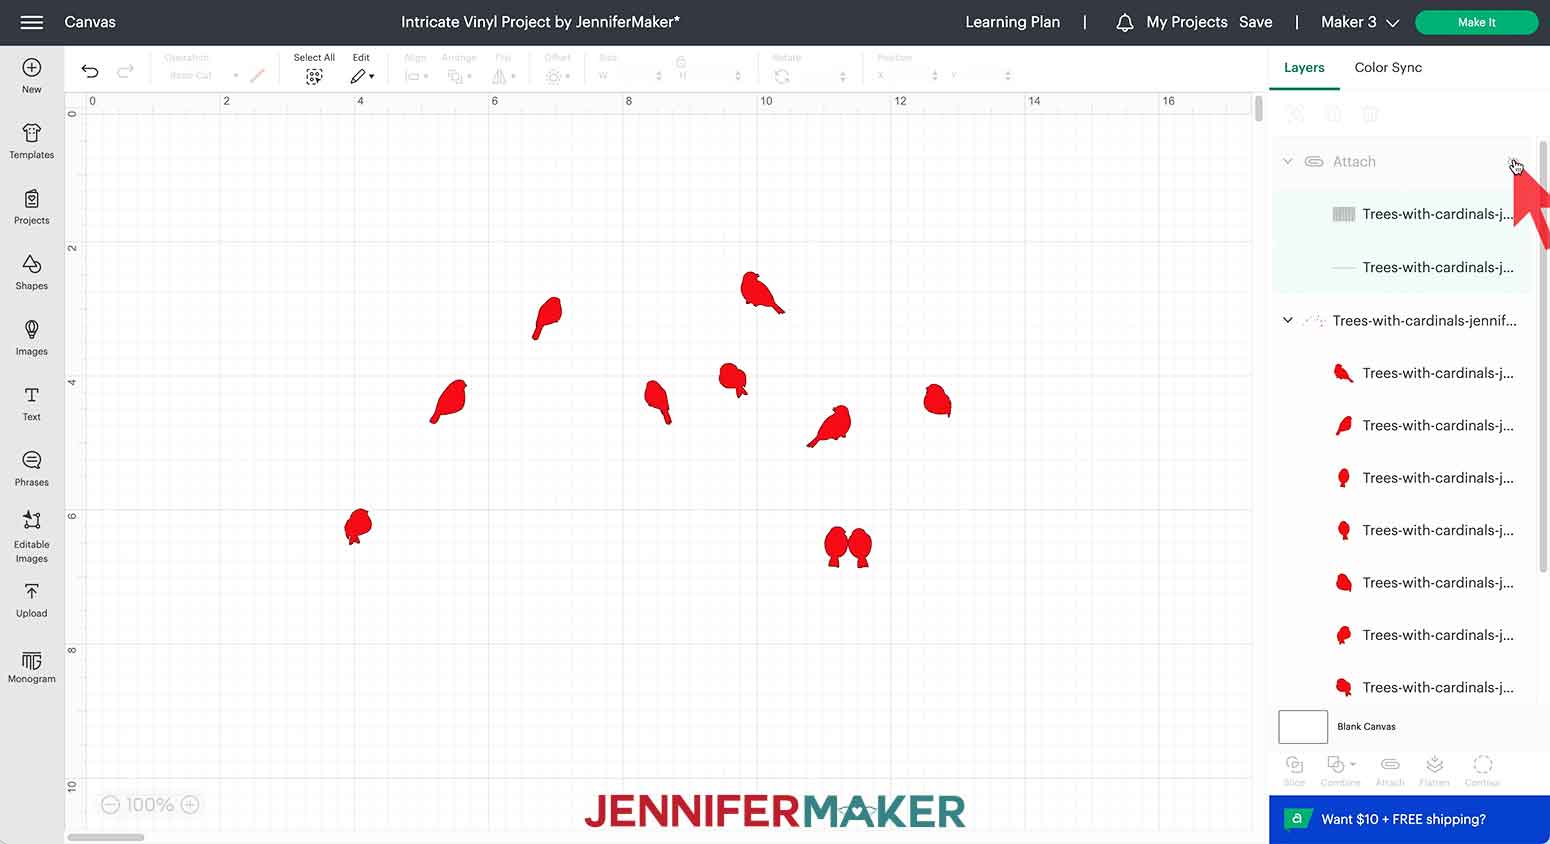
Task: Open the Images library
Action: tap(32, 338)
